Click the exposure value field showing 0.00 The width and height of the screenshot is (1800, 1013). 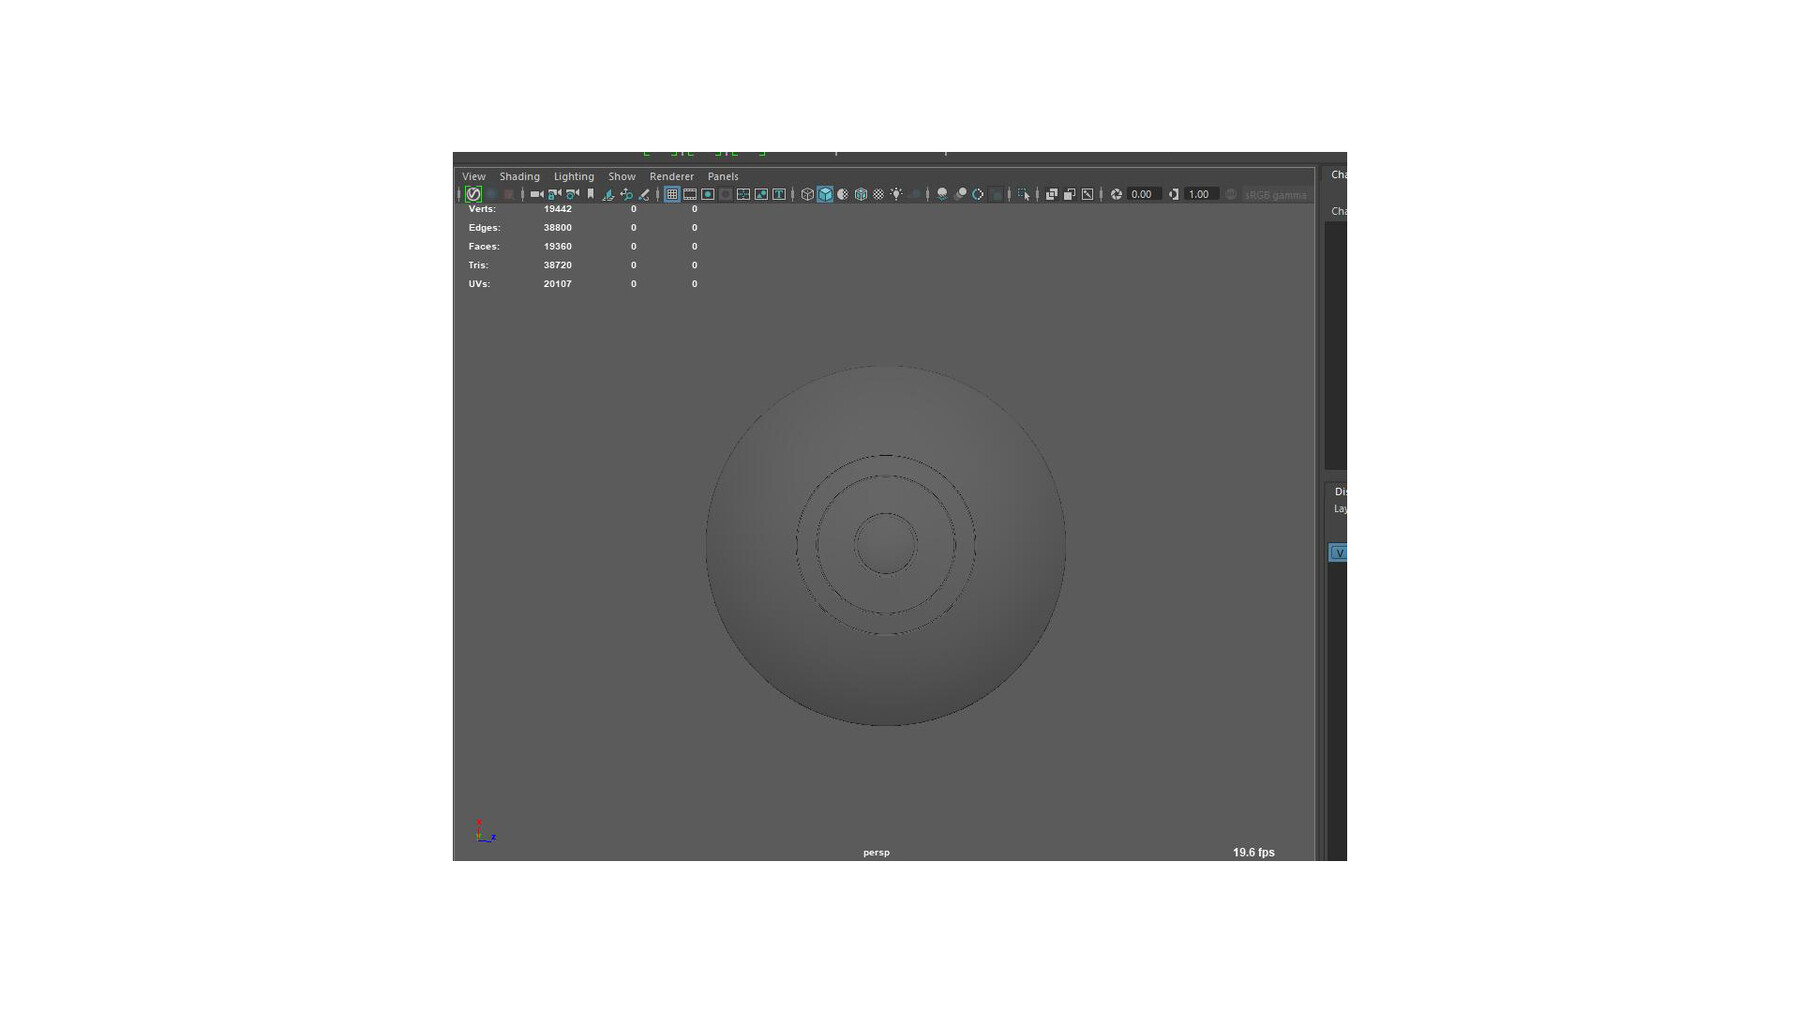point(1140,194)
